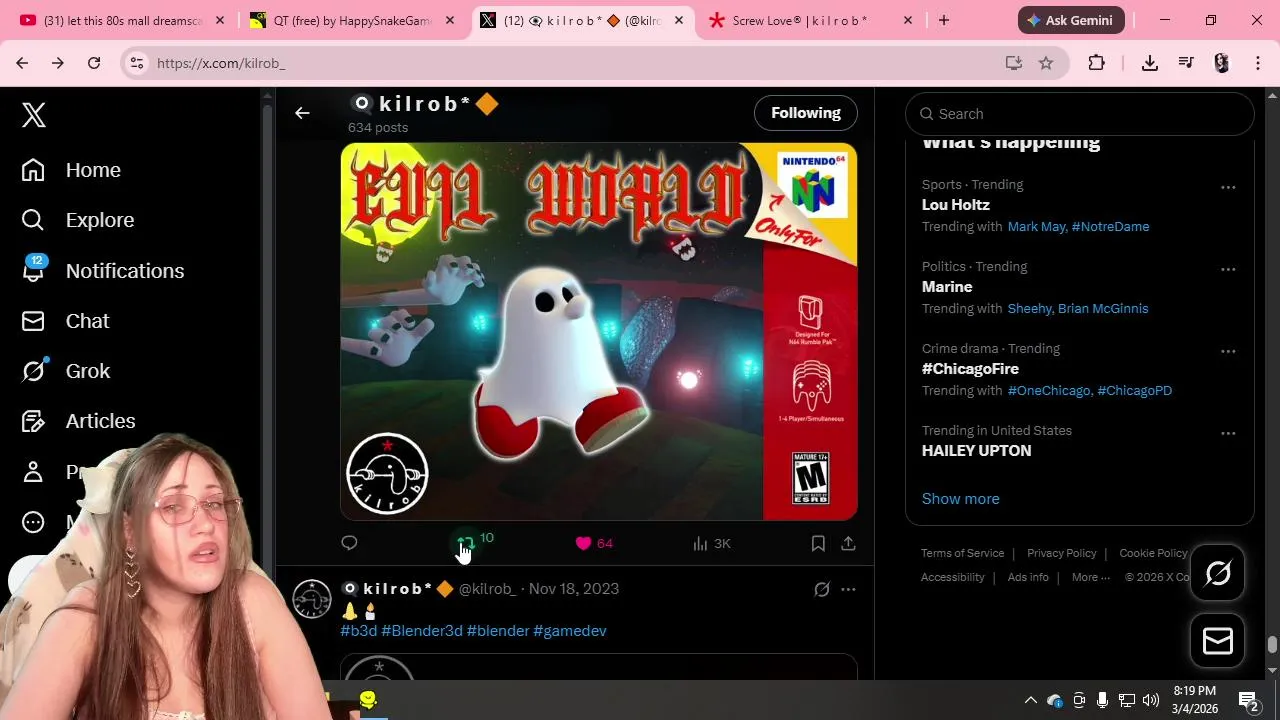Open taskbar volume speaker icon
Image resolution: width=1280 pixels, height=720 pixels.
pyautogui.click(x=1151, y=700)
